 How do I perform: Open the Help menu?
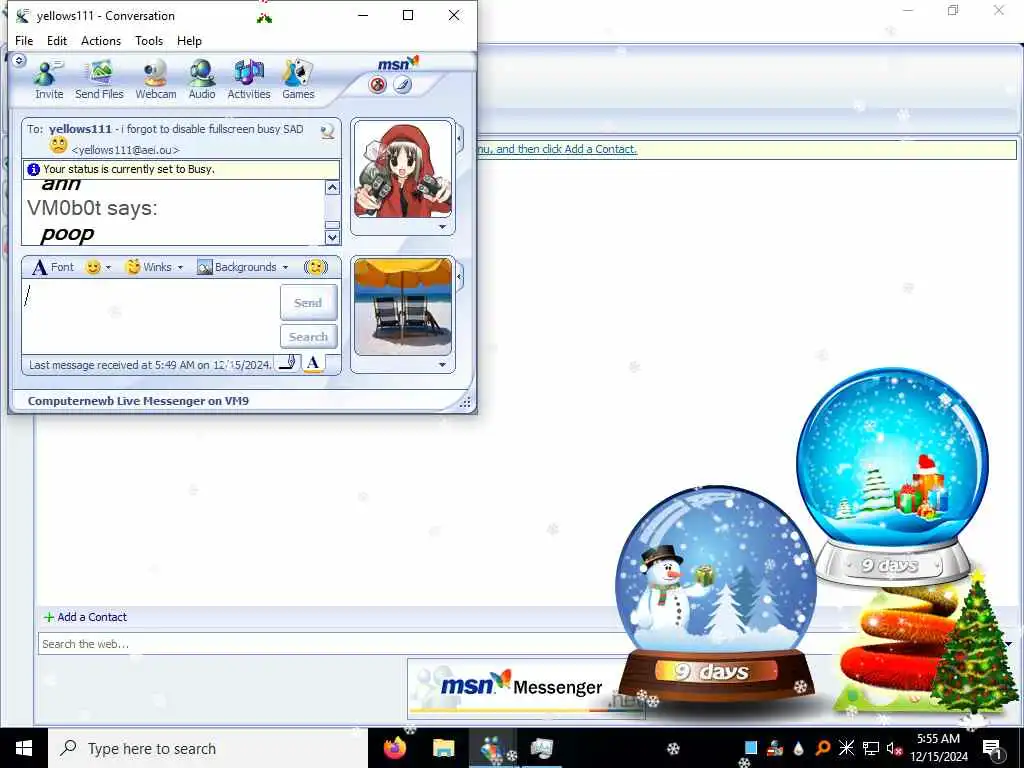pos(189,40)
